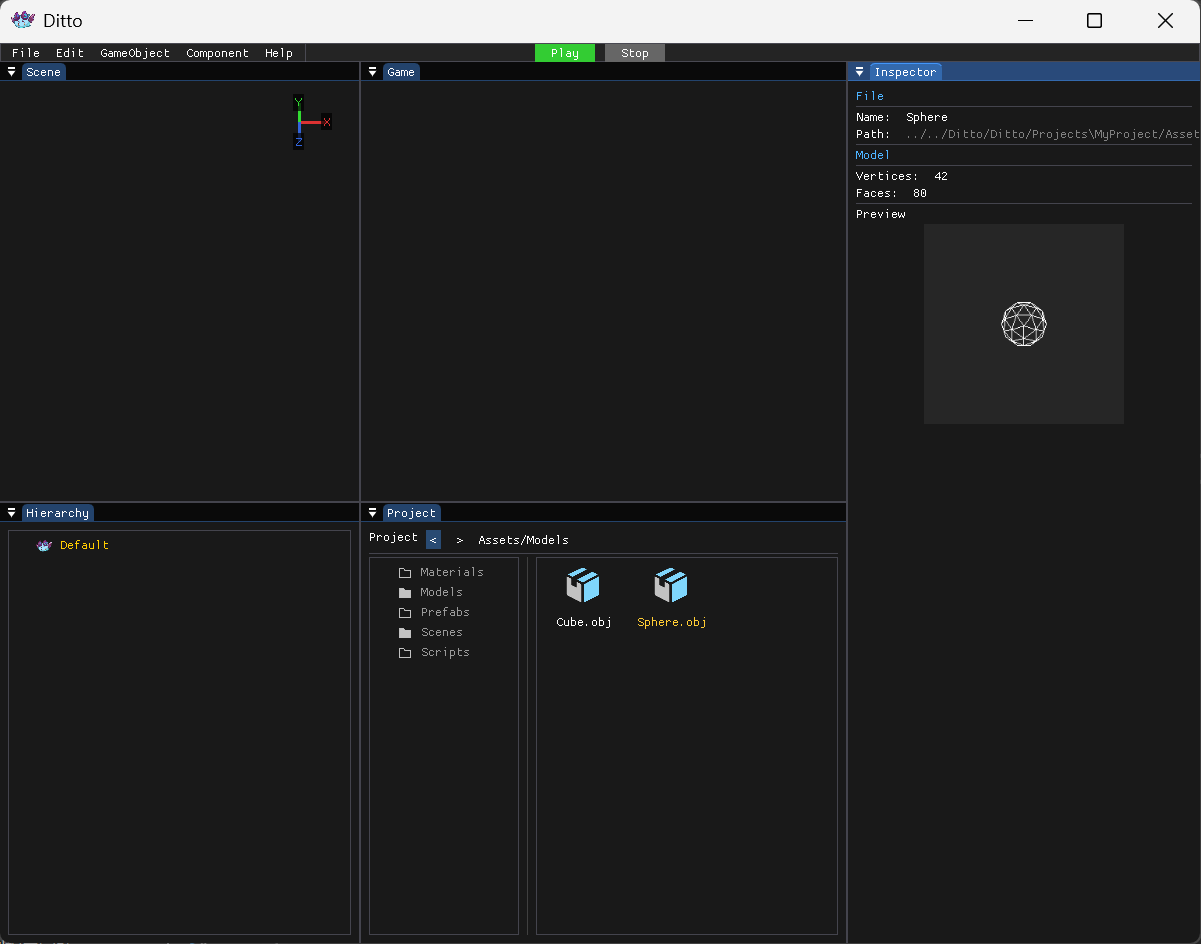Go forward with the > navigation button
The height and width of the screenshot is (944, 1201).
coord(459,540)
